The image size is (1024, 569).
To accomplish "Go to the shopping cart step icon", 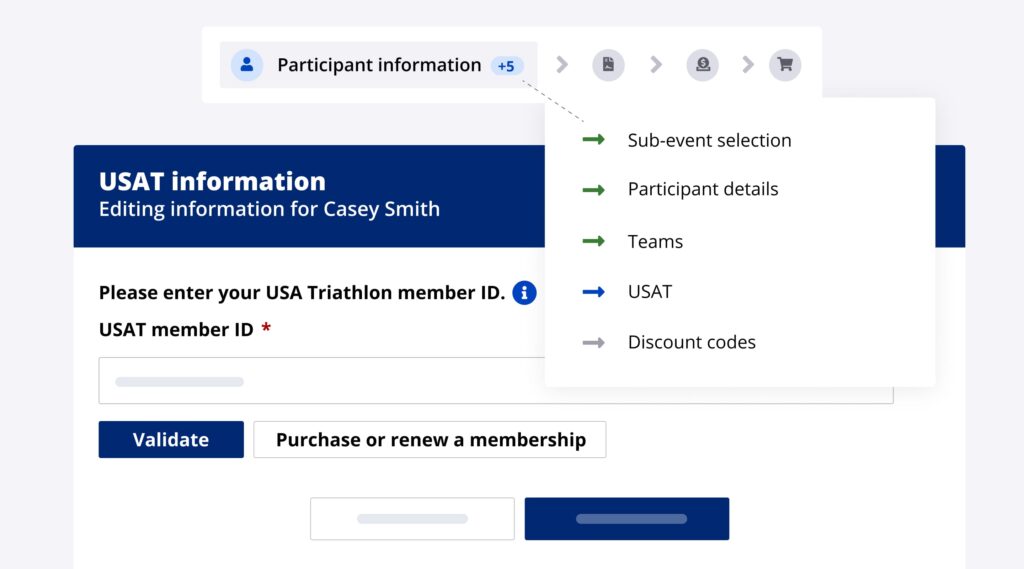I will (x=785, y=65).
